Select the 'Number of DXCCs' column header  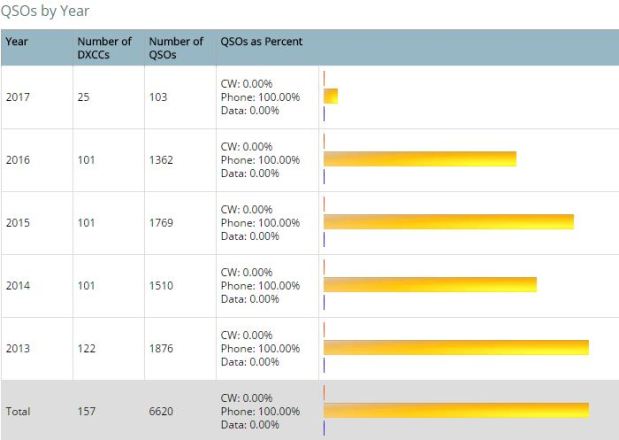coord(104,47)
